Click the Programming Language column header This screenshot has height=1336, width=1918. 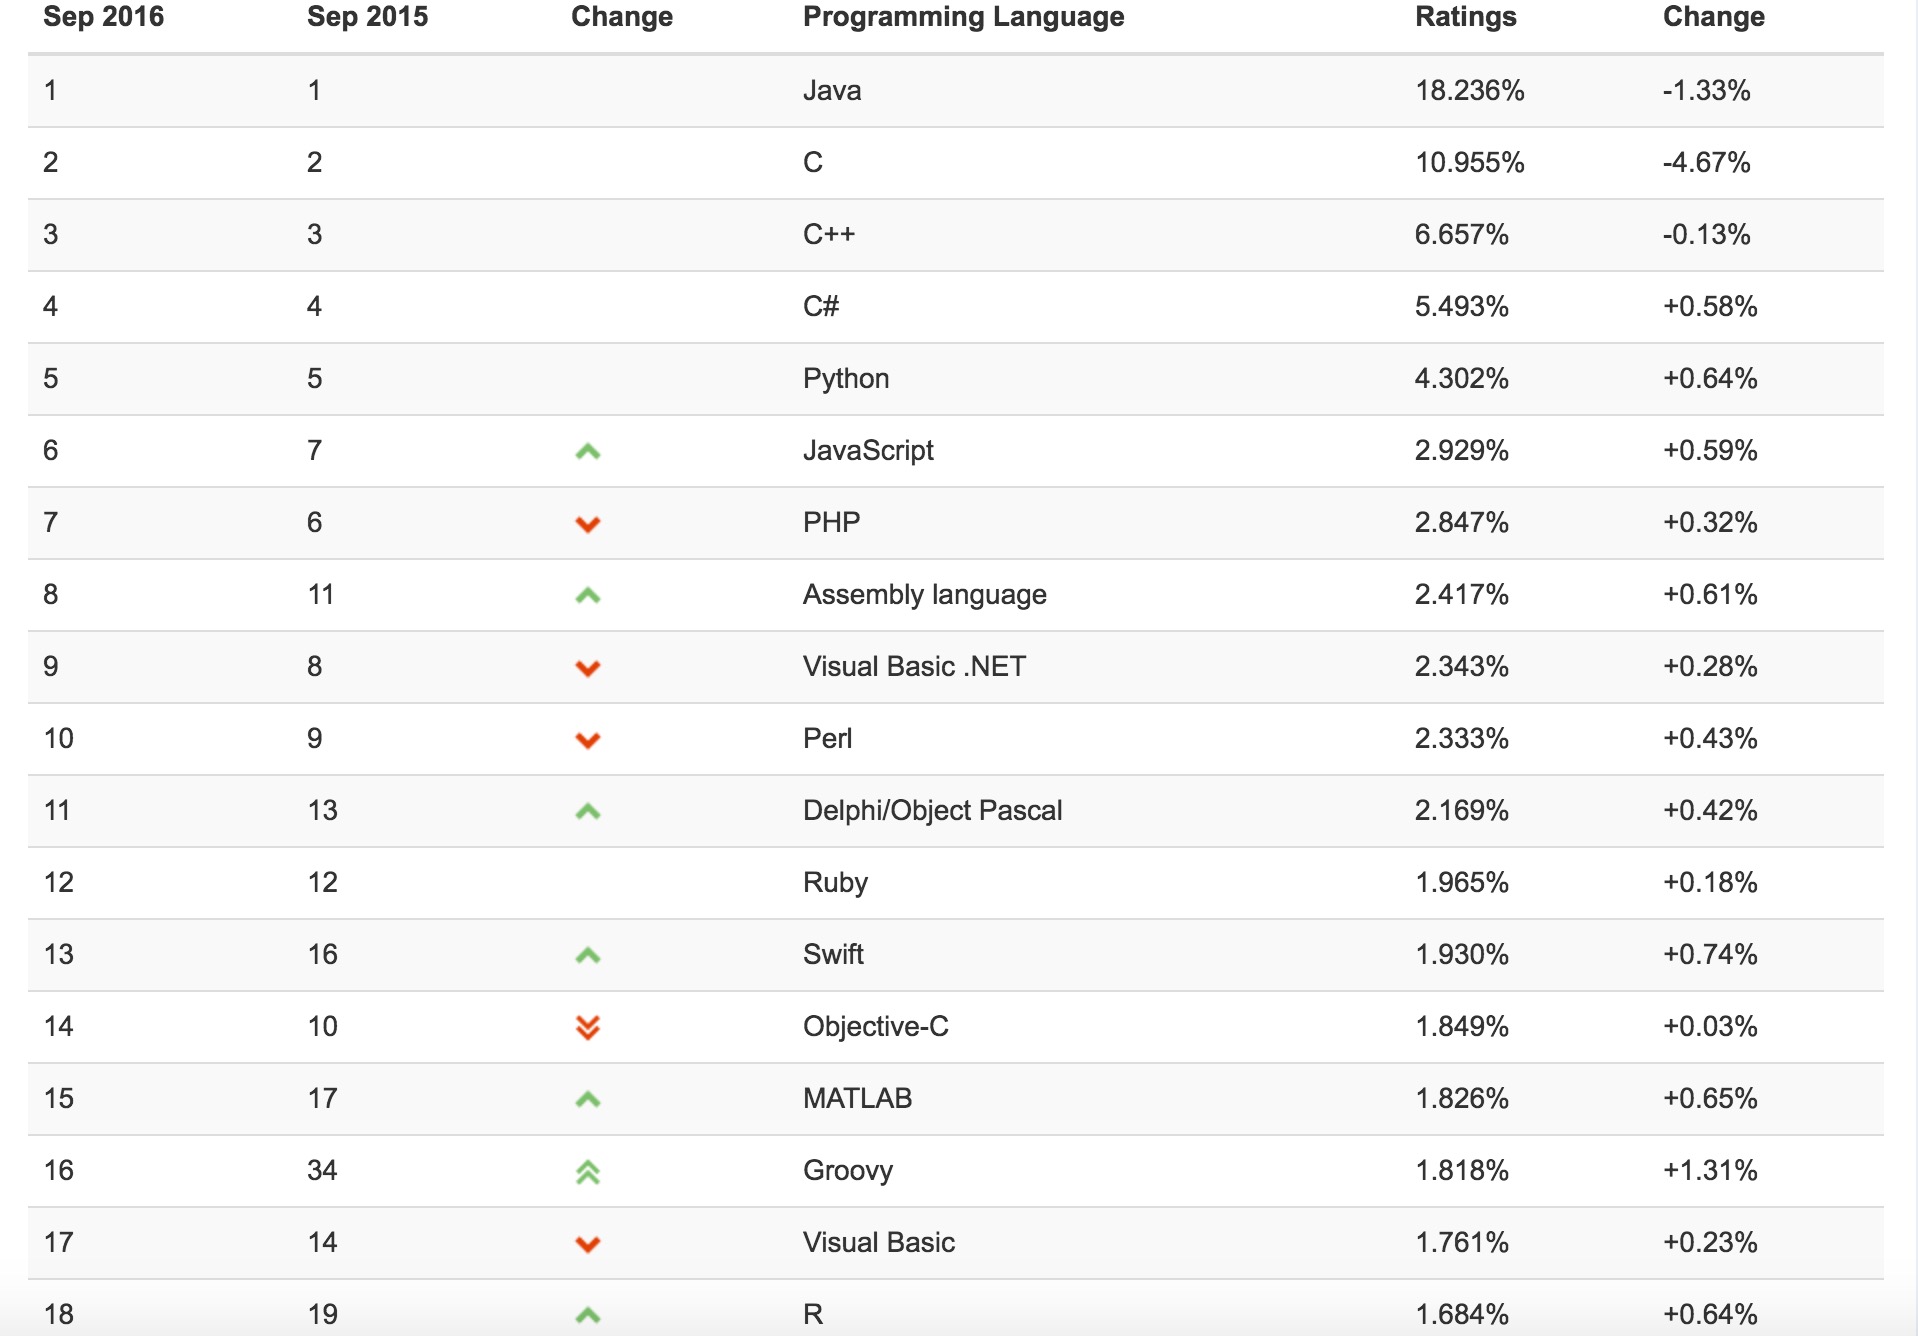coord(963,17)
